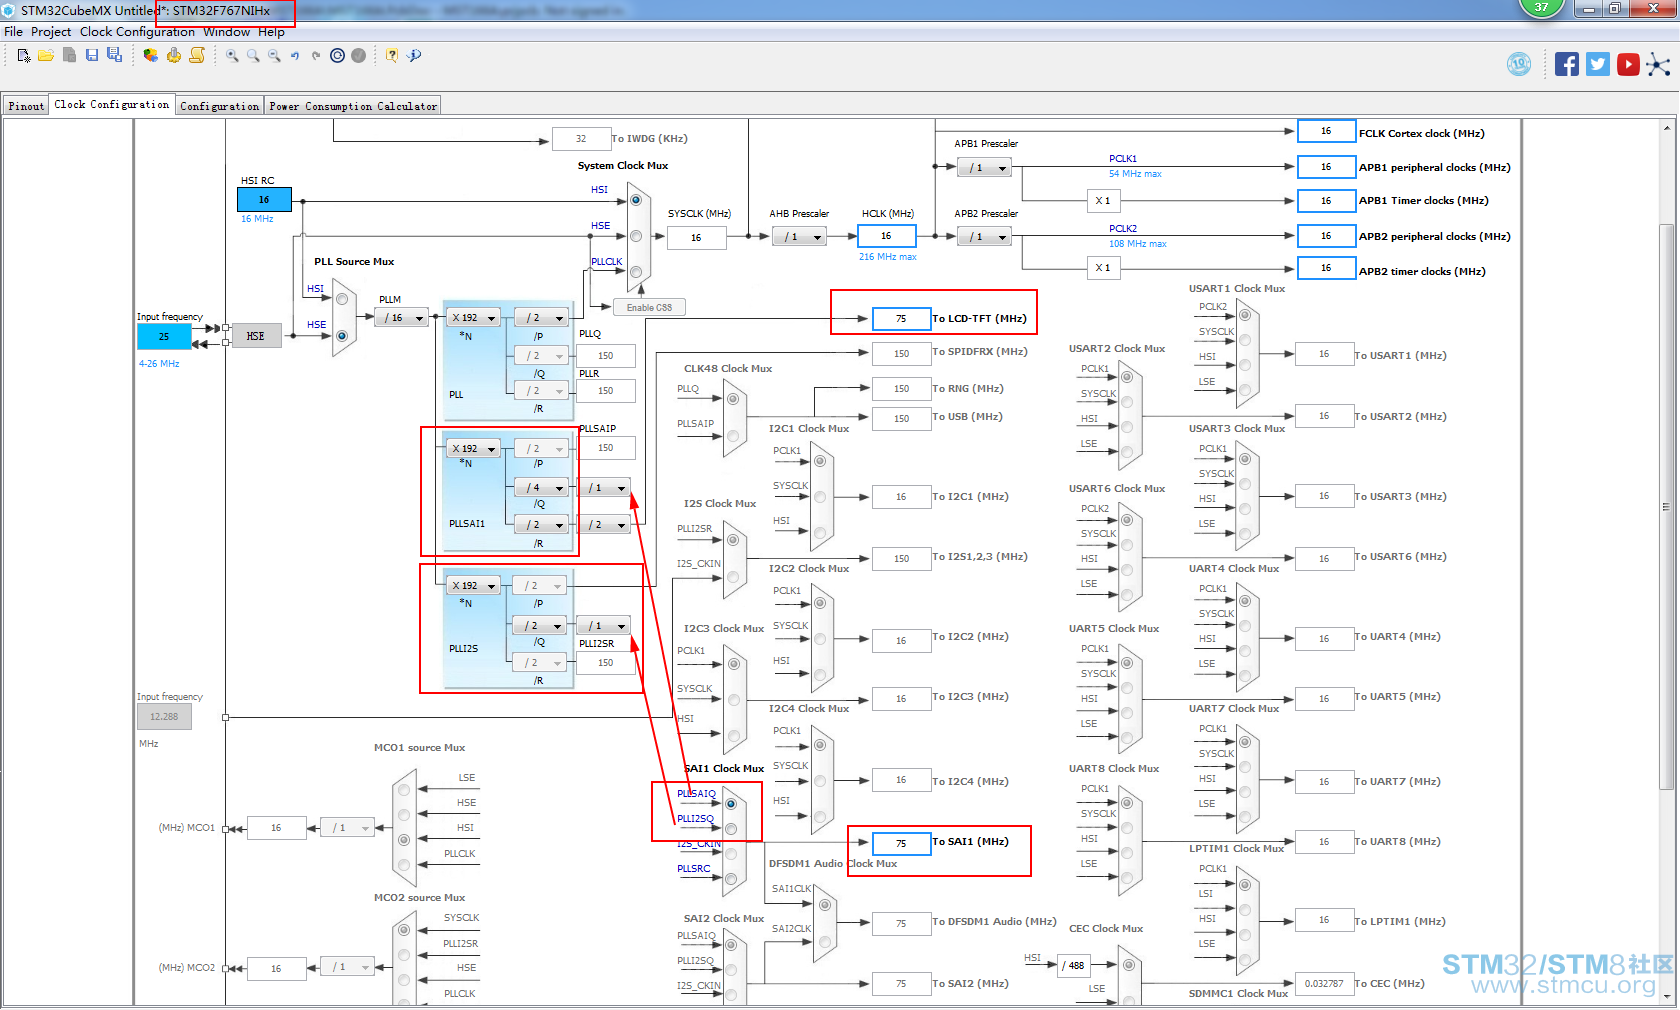Click the SYSCLK (MHz) value field
This screenshot has height=1010, width=1680.
pos(696,238)
